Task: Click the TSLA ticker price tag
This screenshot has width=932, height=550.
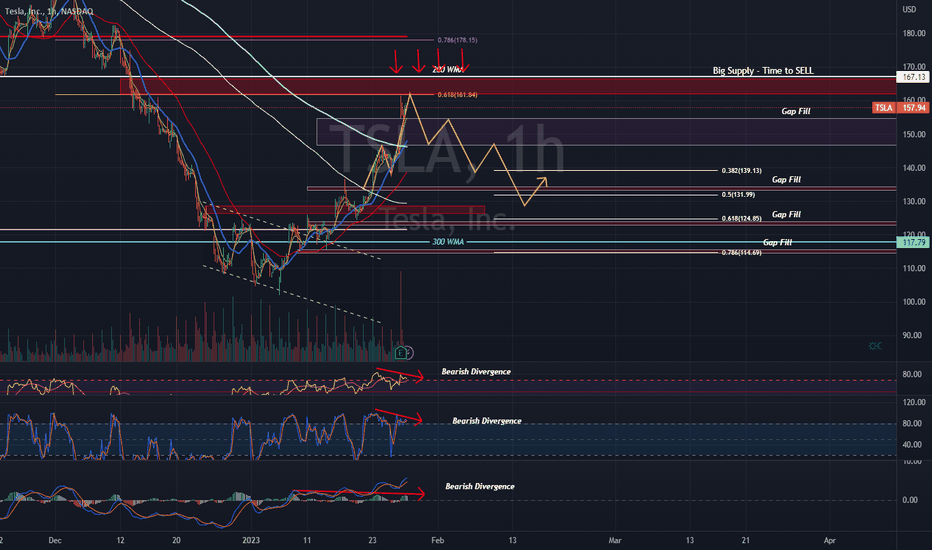Action: 884,108
